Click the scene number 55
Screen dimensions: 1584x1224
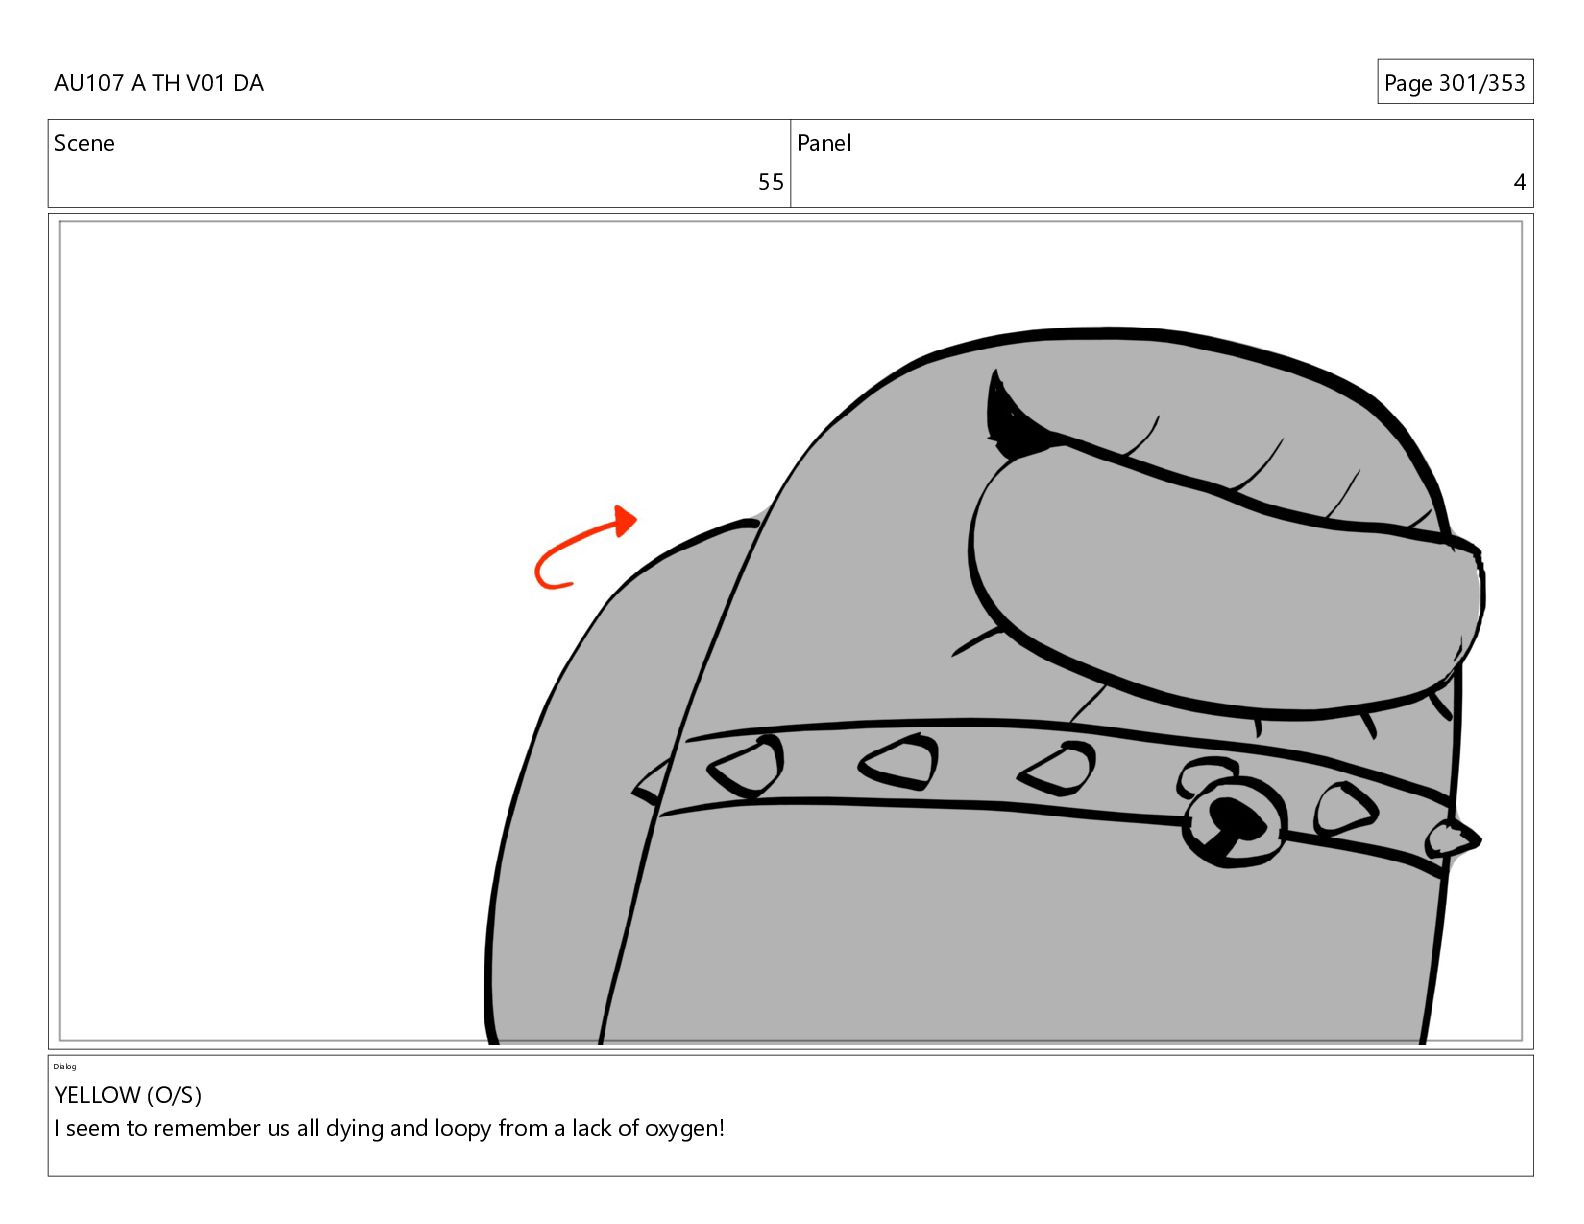click(770, 182)
